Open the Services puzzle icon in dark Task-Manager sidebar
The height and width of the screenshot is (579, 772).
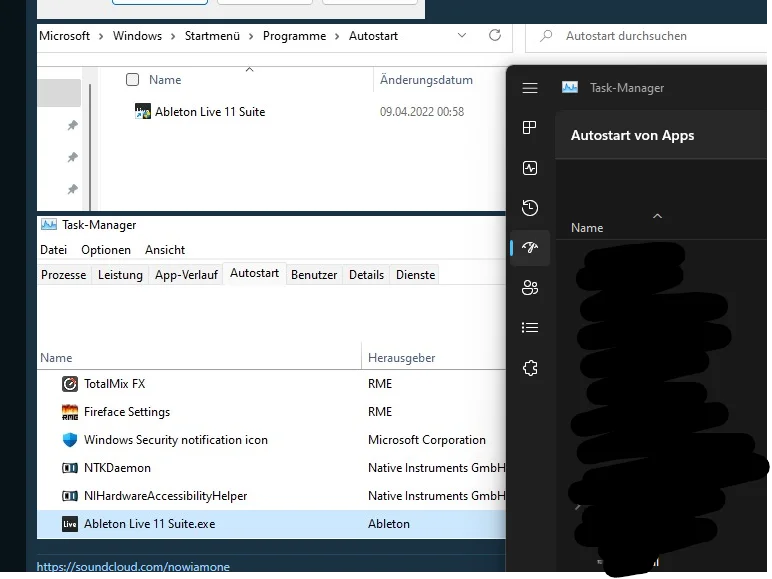click(x=530, y=368)
